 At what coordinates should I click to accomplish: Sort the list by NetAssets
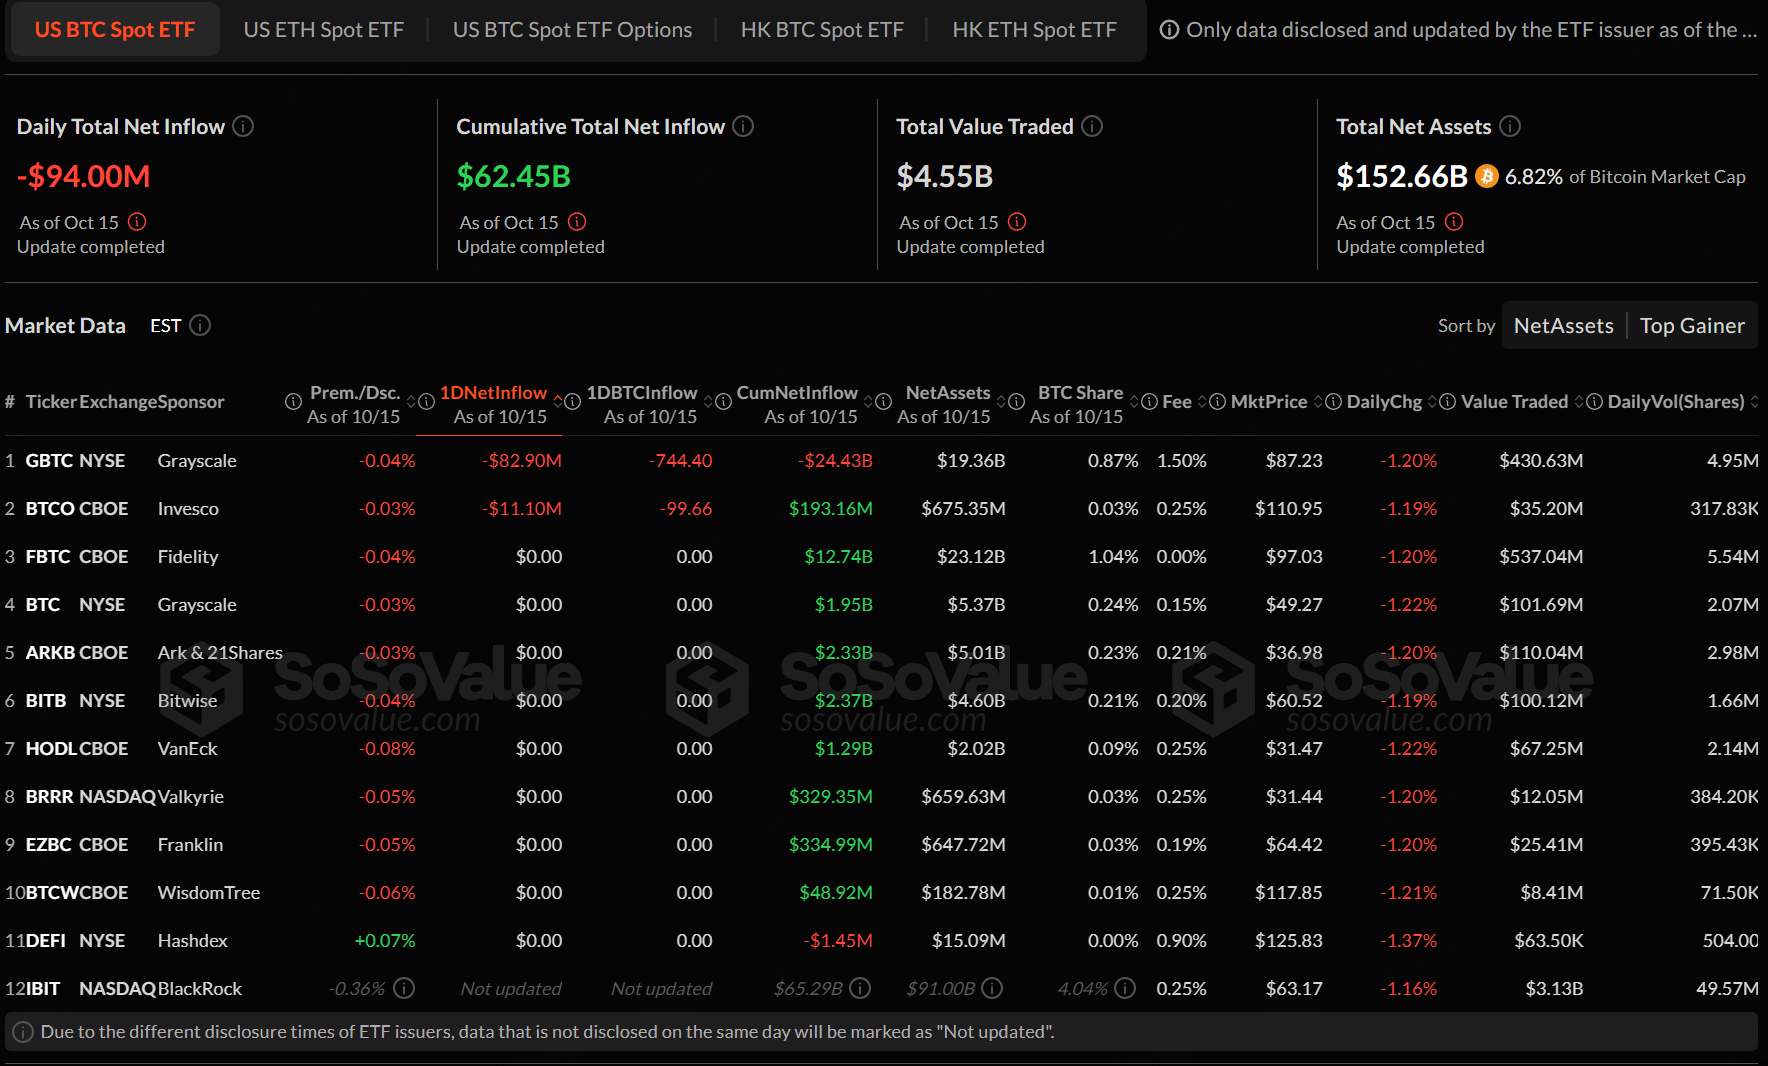(1563, 326)
